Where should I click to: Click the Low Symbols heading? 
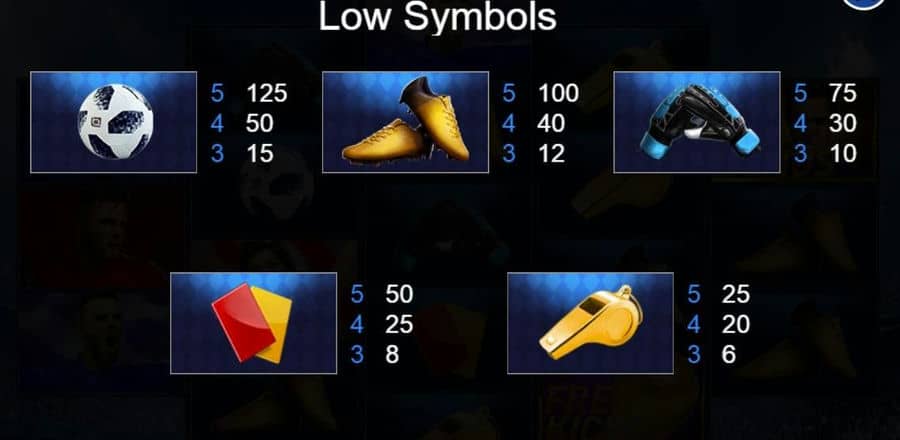point(437,17)
